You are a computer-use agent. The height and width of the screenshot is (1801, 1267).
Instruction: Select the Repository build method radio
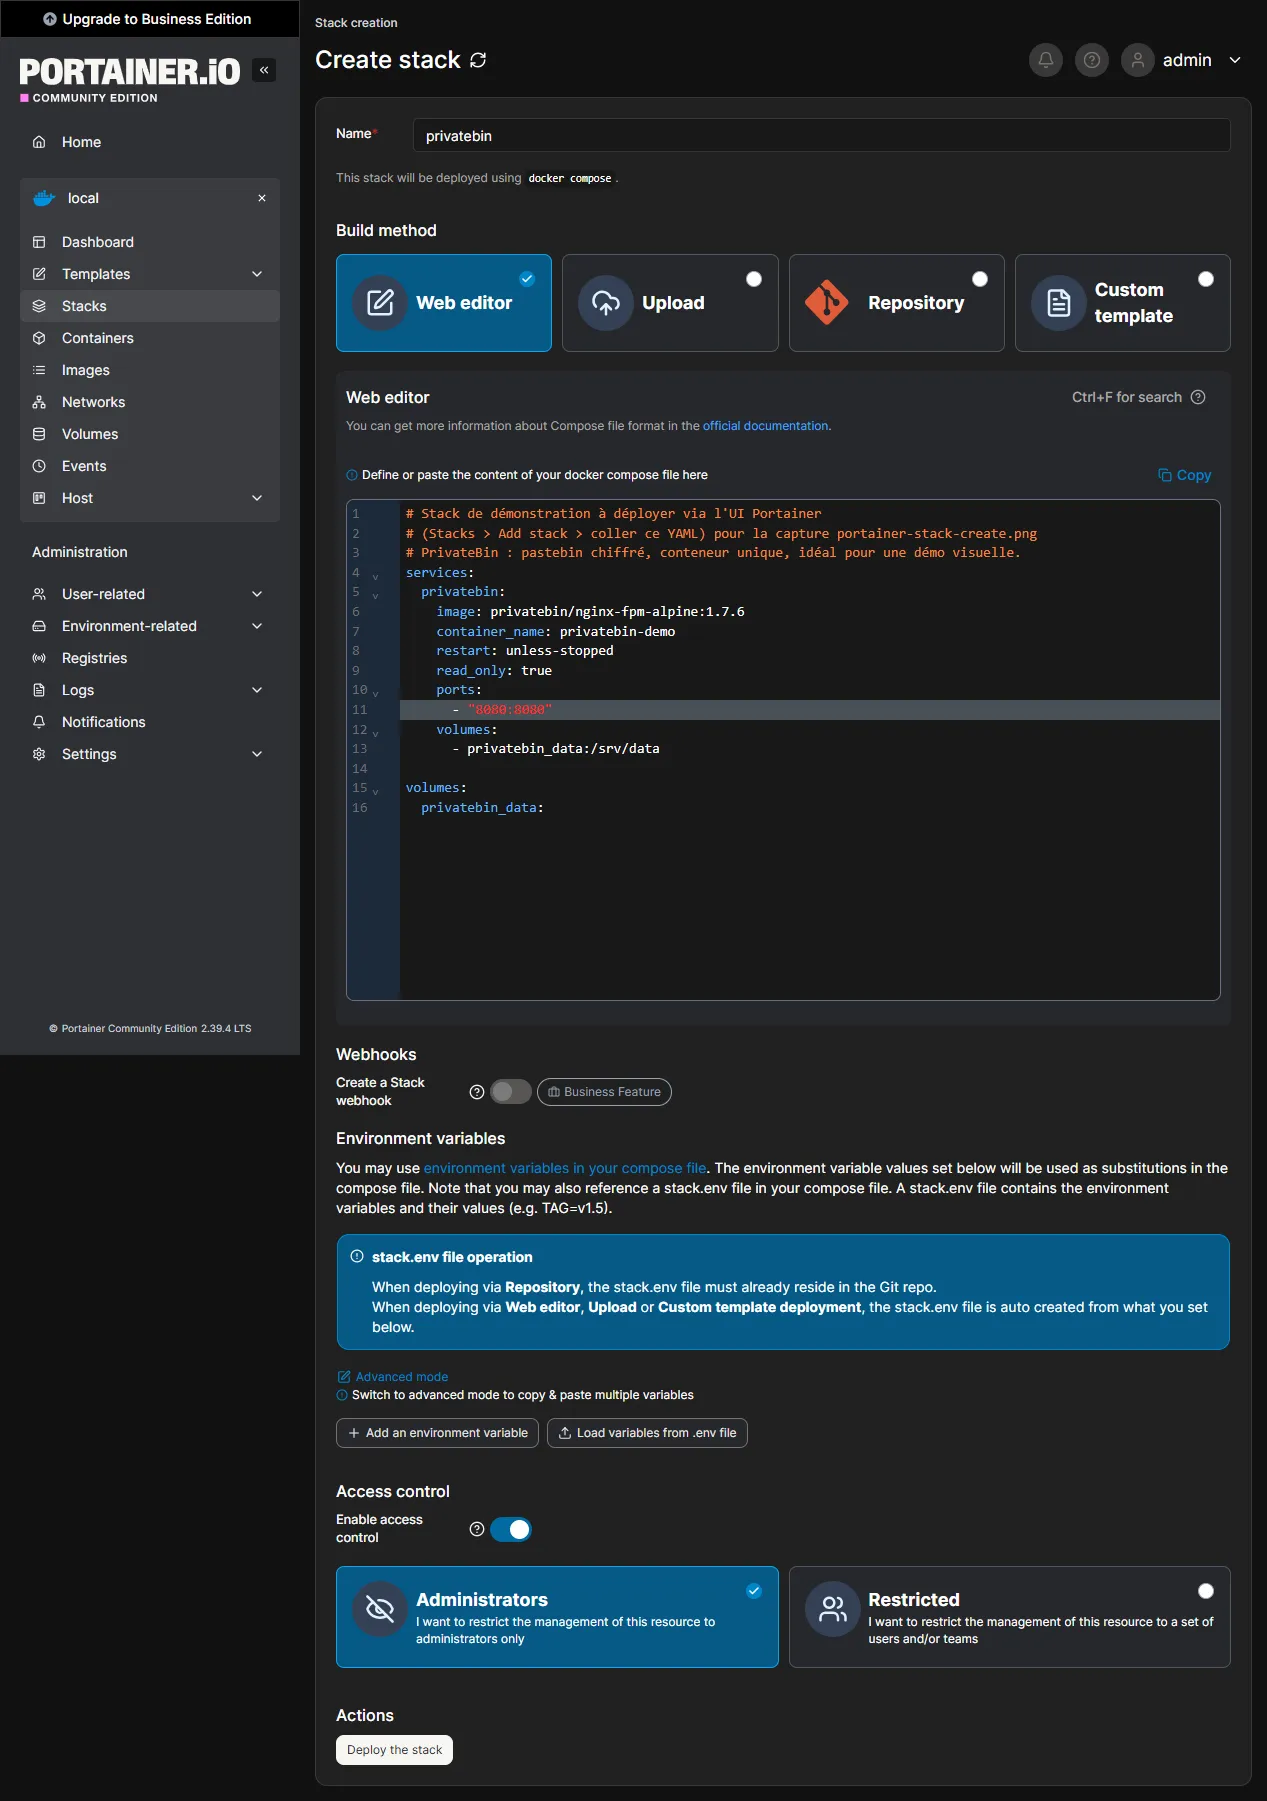980,279
